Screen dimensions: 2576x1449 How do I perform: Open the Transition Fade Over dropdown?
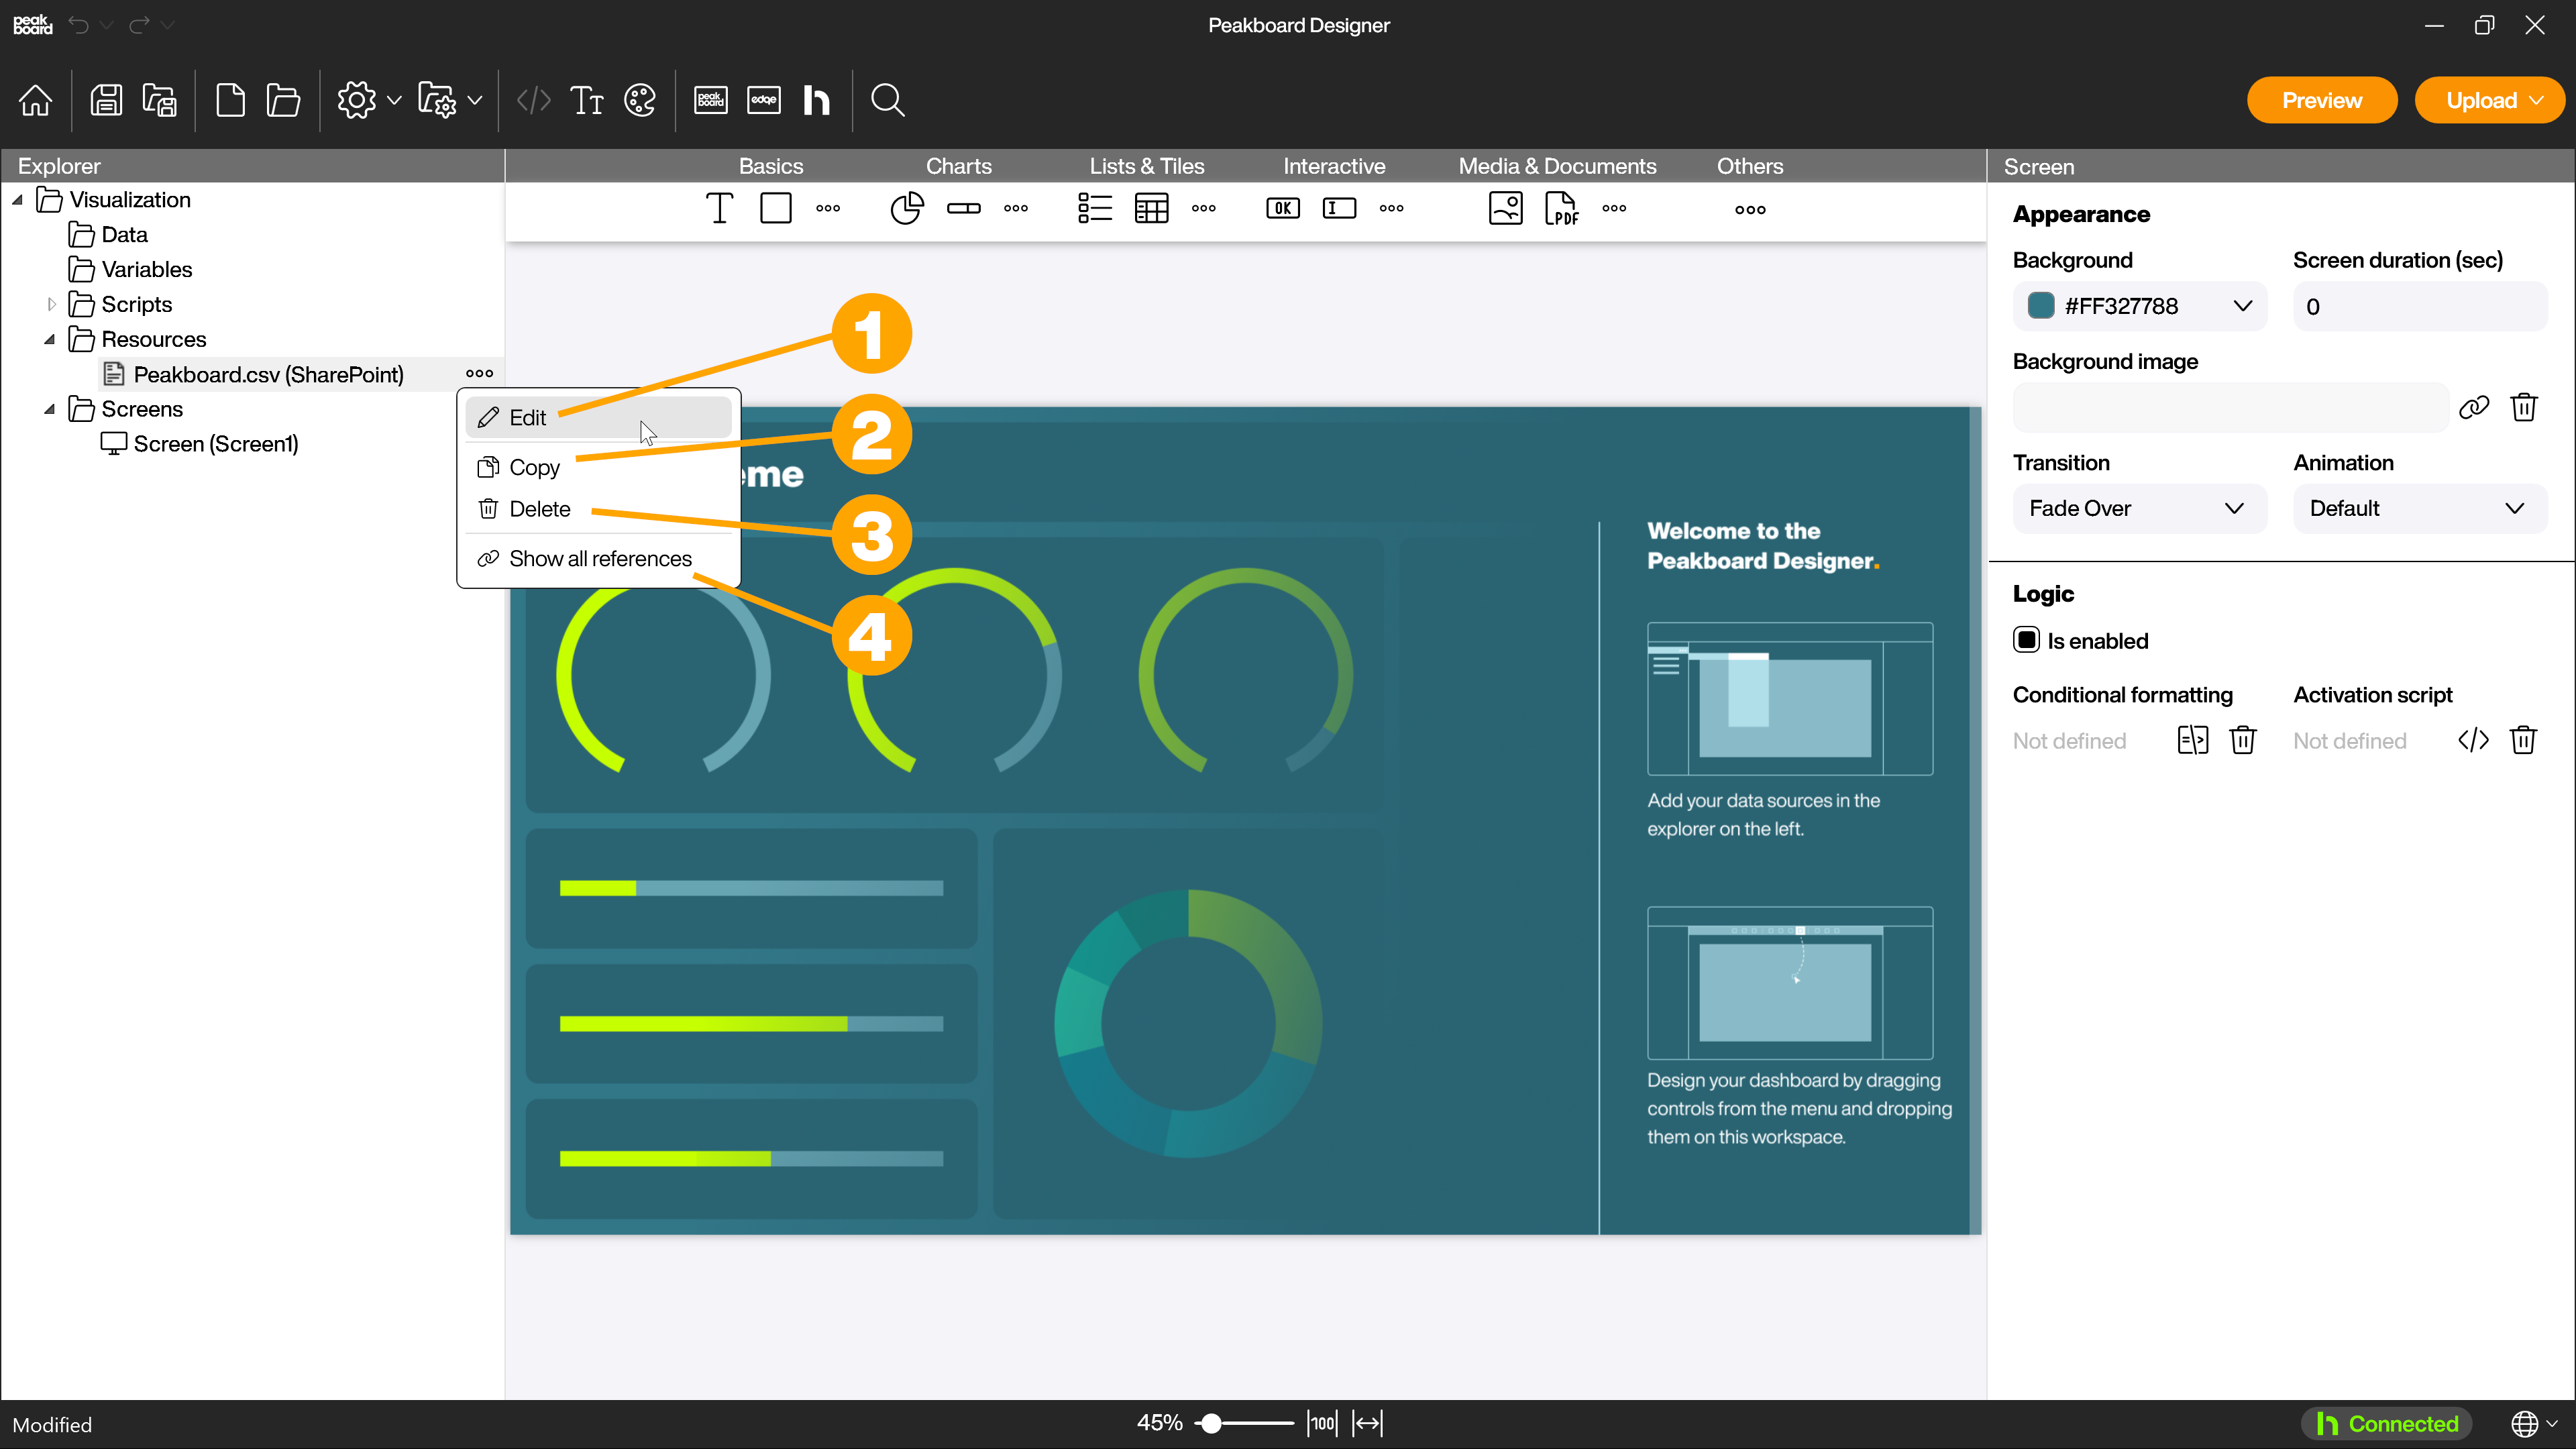click(x=2140, y=508)
